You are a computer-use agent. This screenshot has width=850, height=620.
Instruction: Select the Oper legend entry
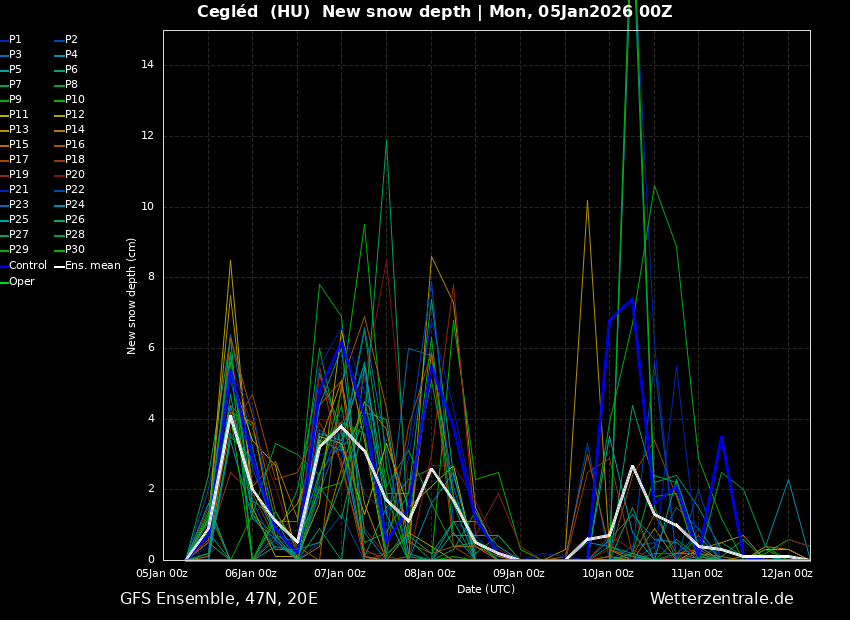click(x=22, y=282)
